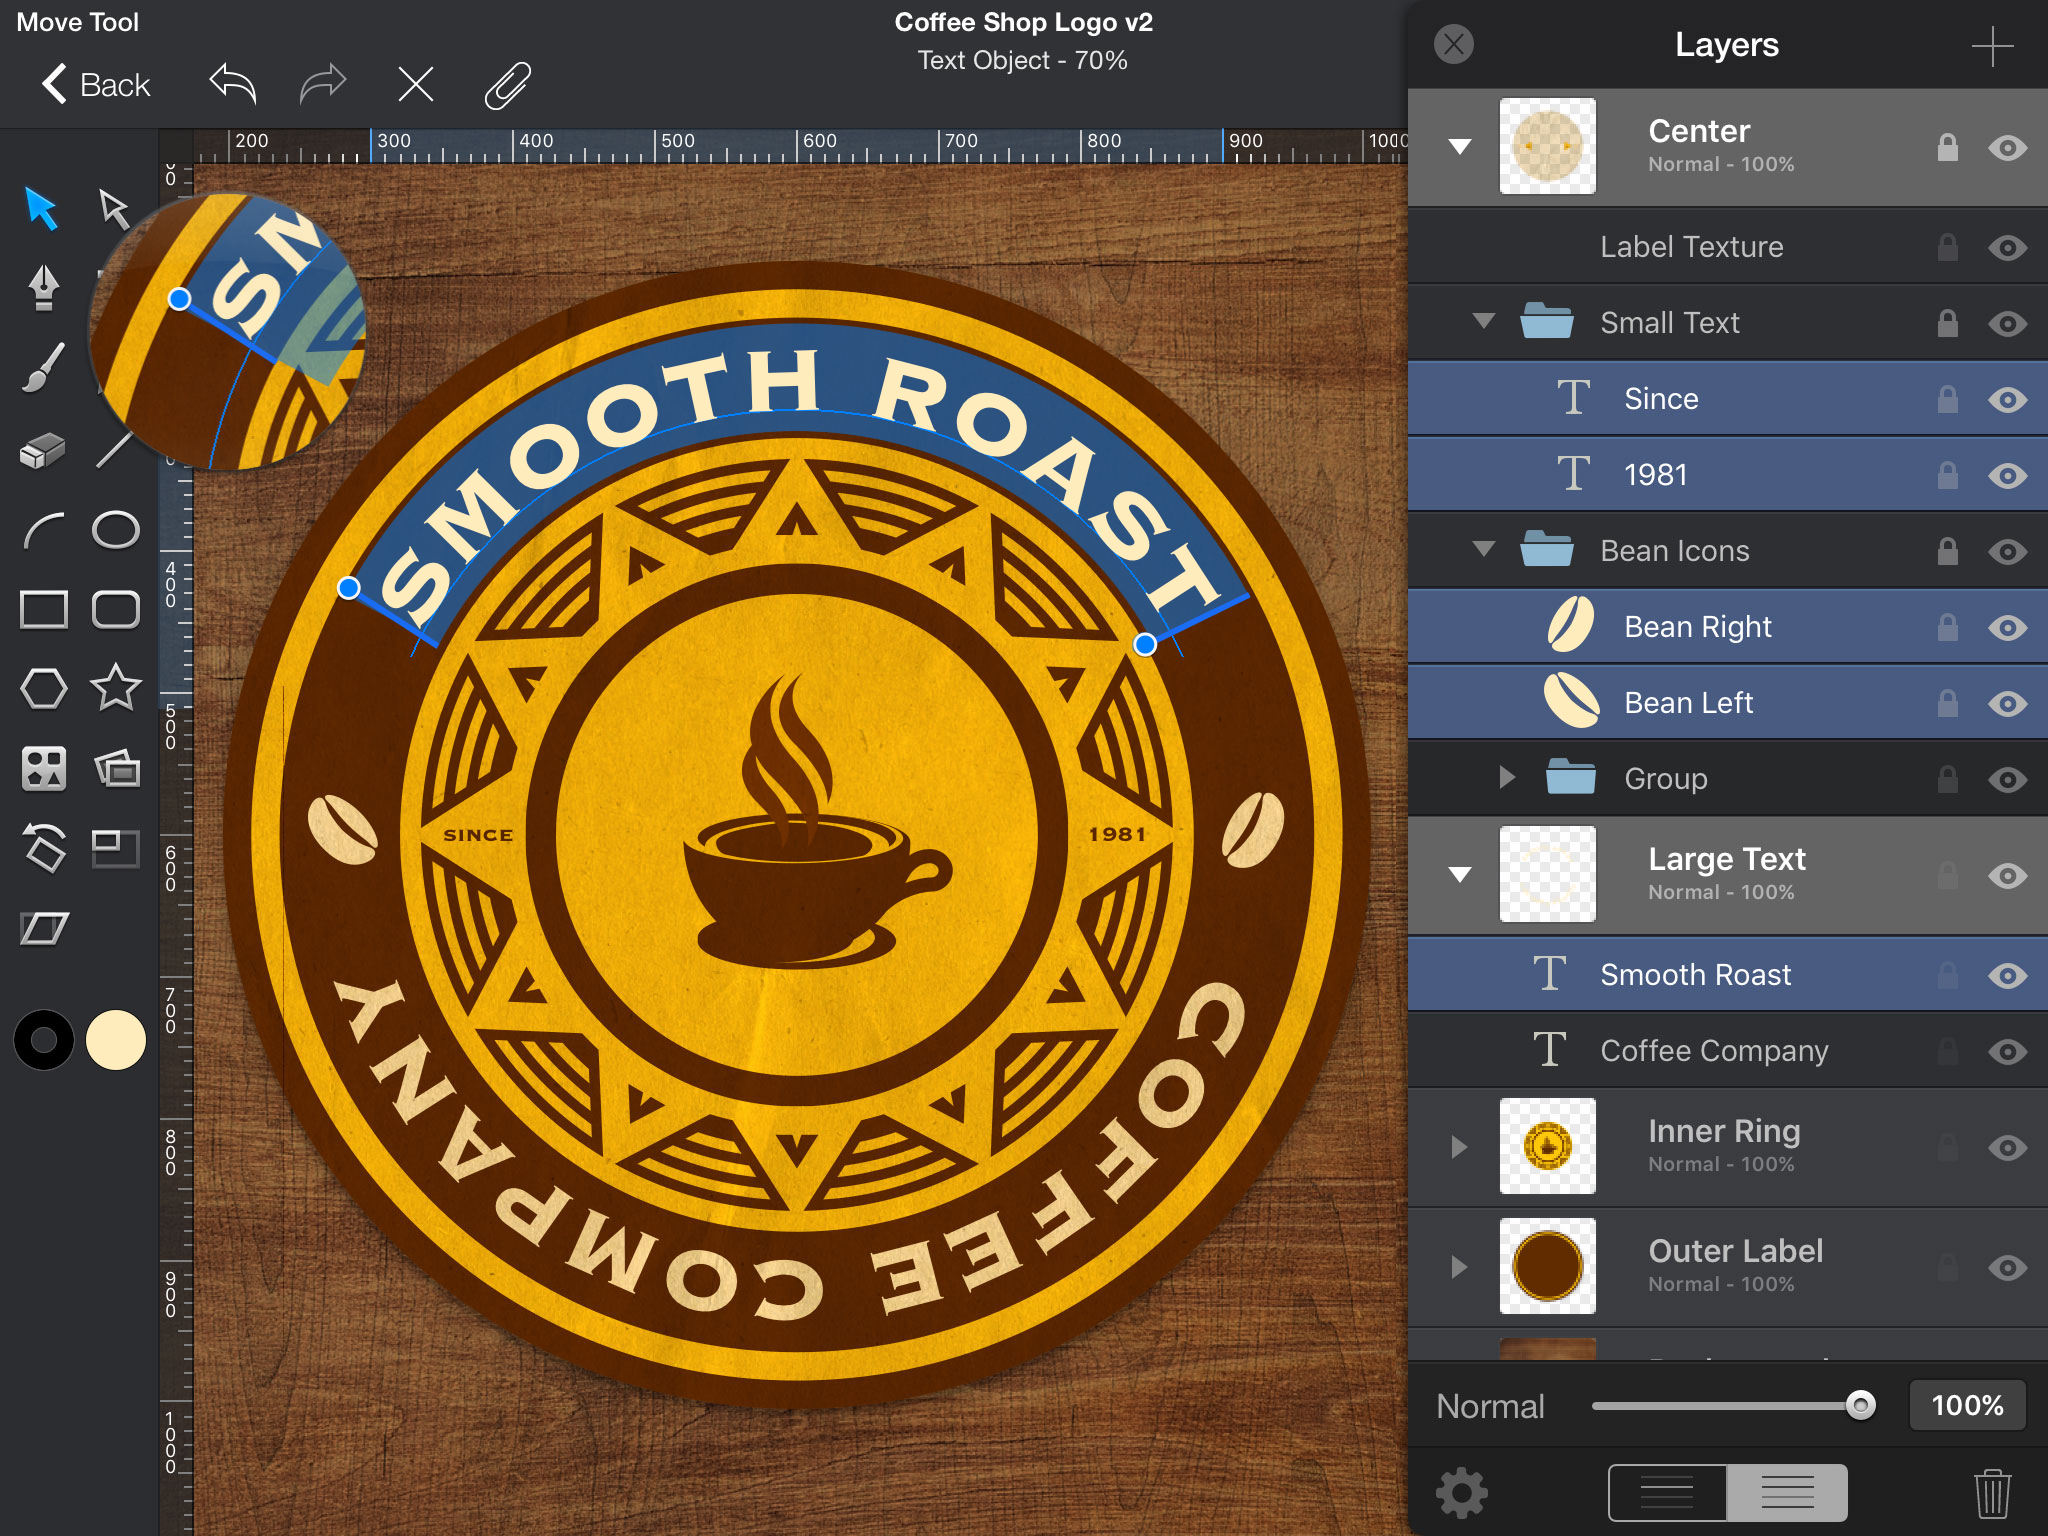Viewport: 2048px width, 1536px height.
Task: Hide the Bean Right layer
Action: [2008, 626]
